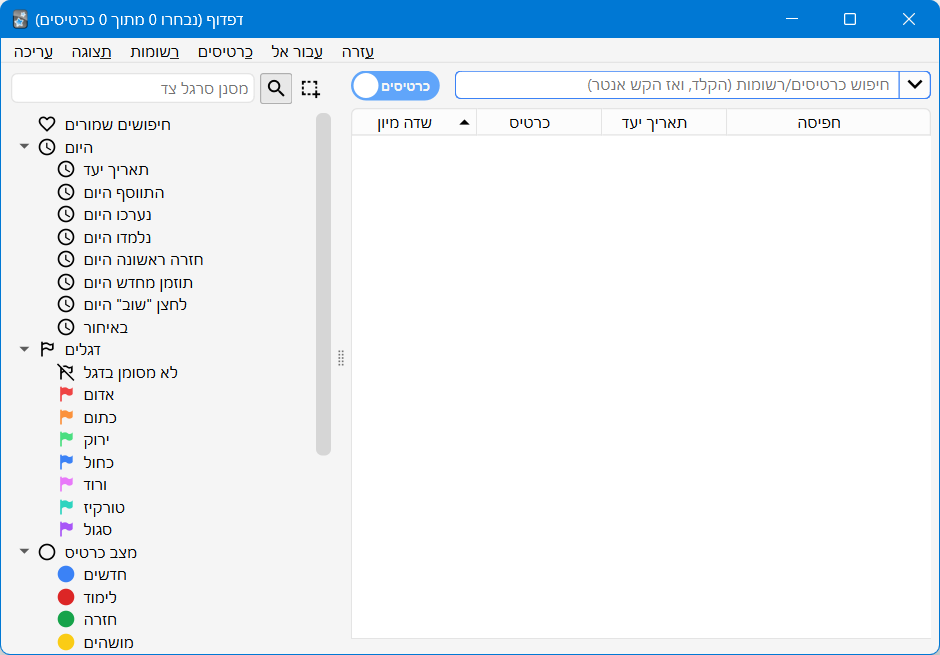Click the blue flag icon for כחול
Viewport: 940px width, 655px height.
click(66, 462)
